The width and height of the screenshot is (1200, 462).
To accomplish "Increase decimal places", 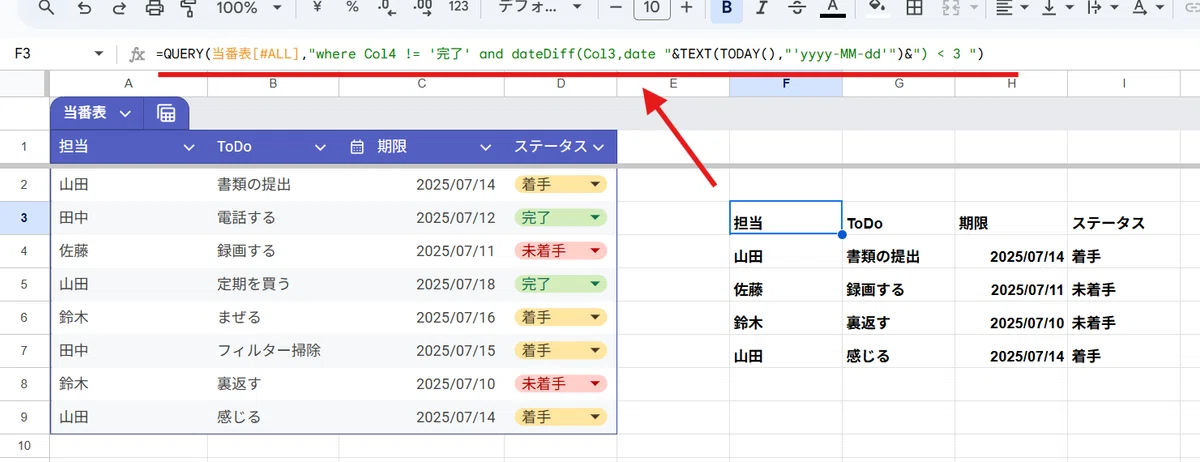I will tap(422, 8).
